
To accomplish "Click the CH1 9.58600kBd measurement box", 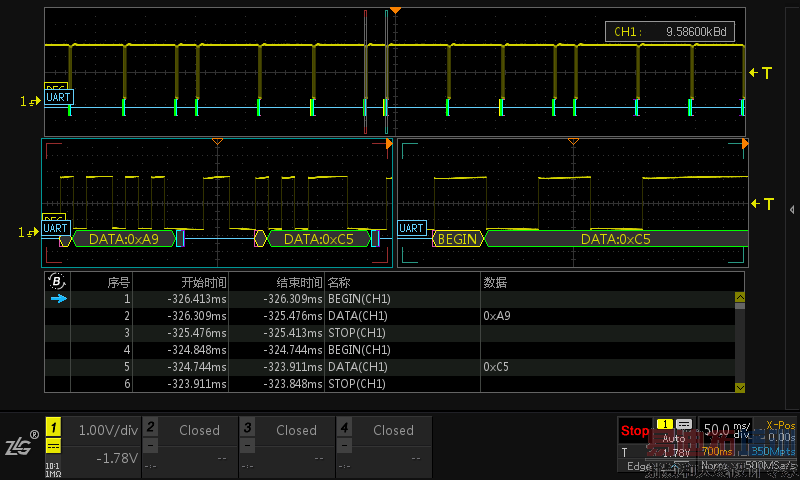I will pyautogui.click(x=672, y=32).
